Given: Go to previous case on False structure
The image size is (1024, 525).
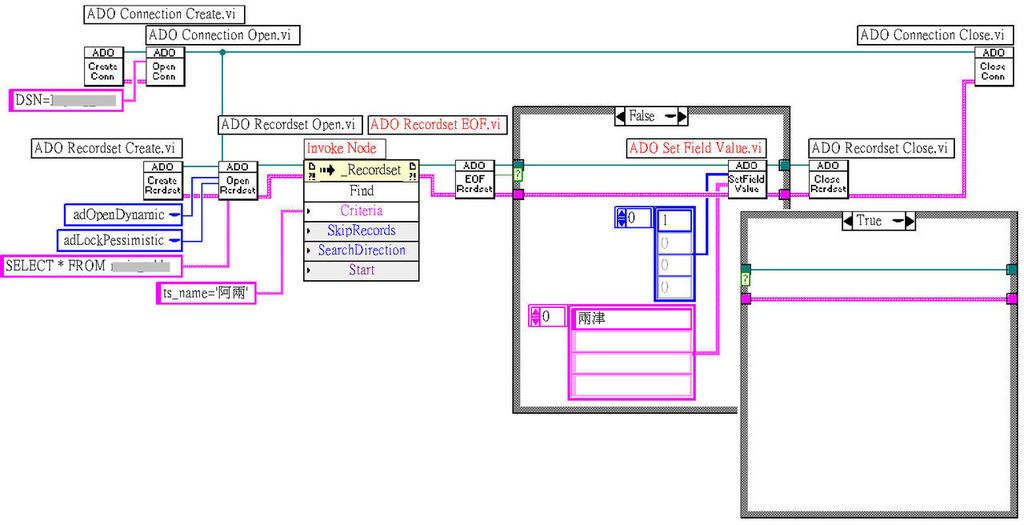Looking at the screenshot, I should pyautogui.click(x=620, y=117).
